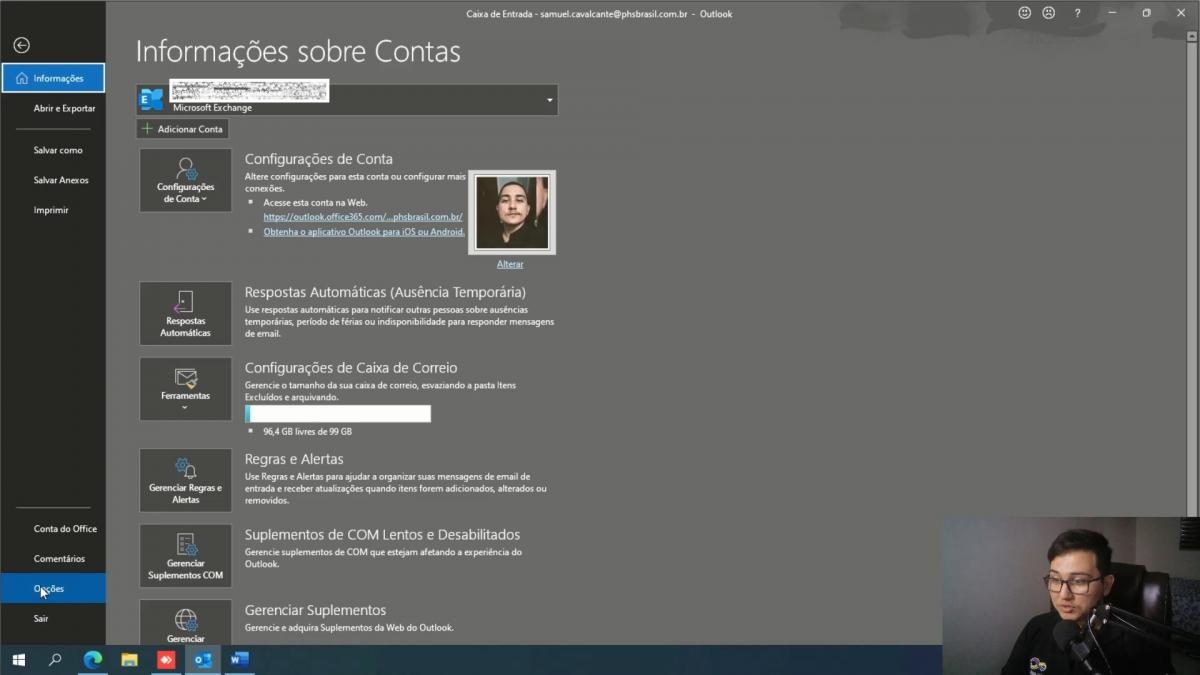Open link for Outlook iOS or Android app

click(x=364, y=231)
